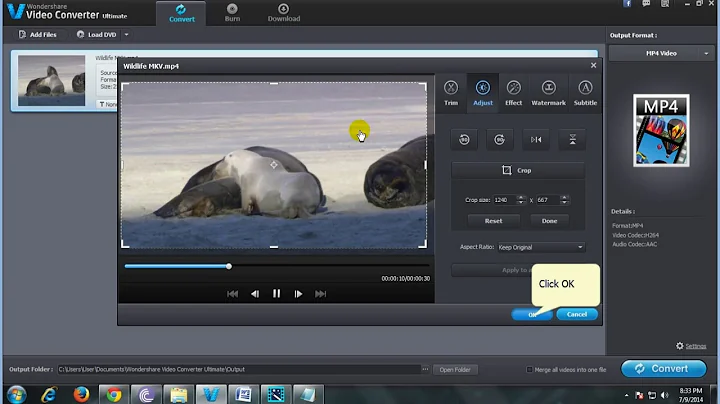
Task: Switch to the Burn tab
Action: (x=232, y=13)
